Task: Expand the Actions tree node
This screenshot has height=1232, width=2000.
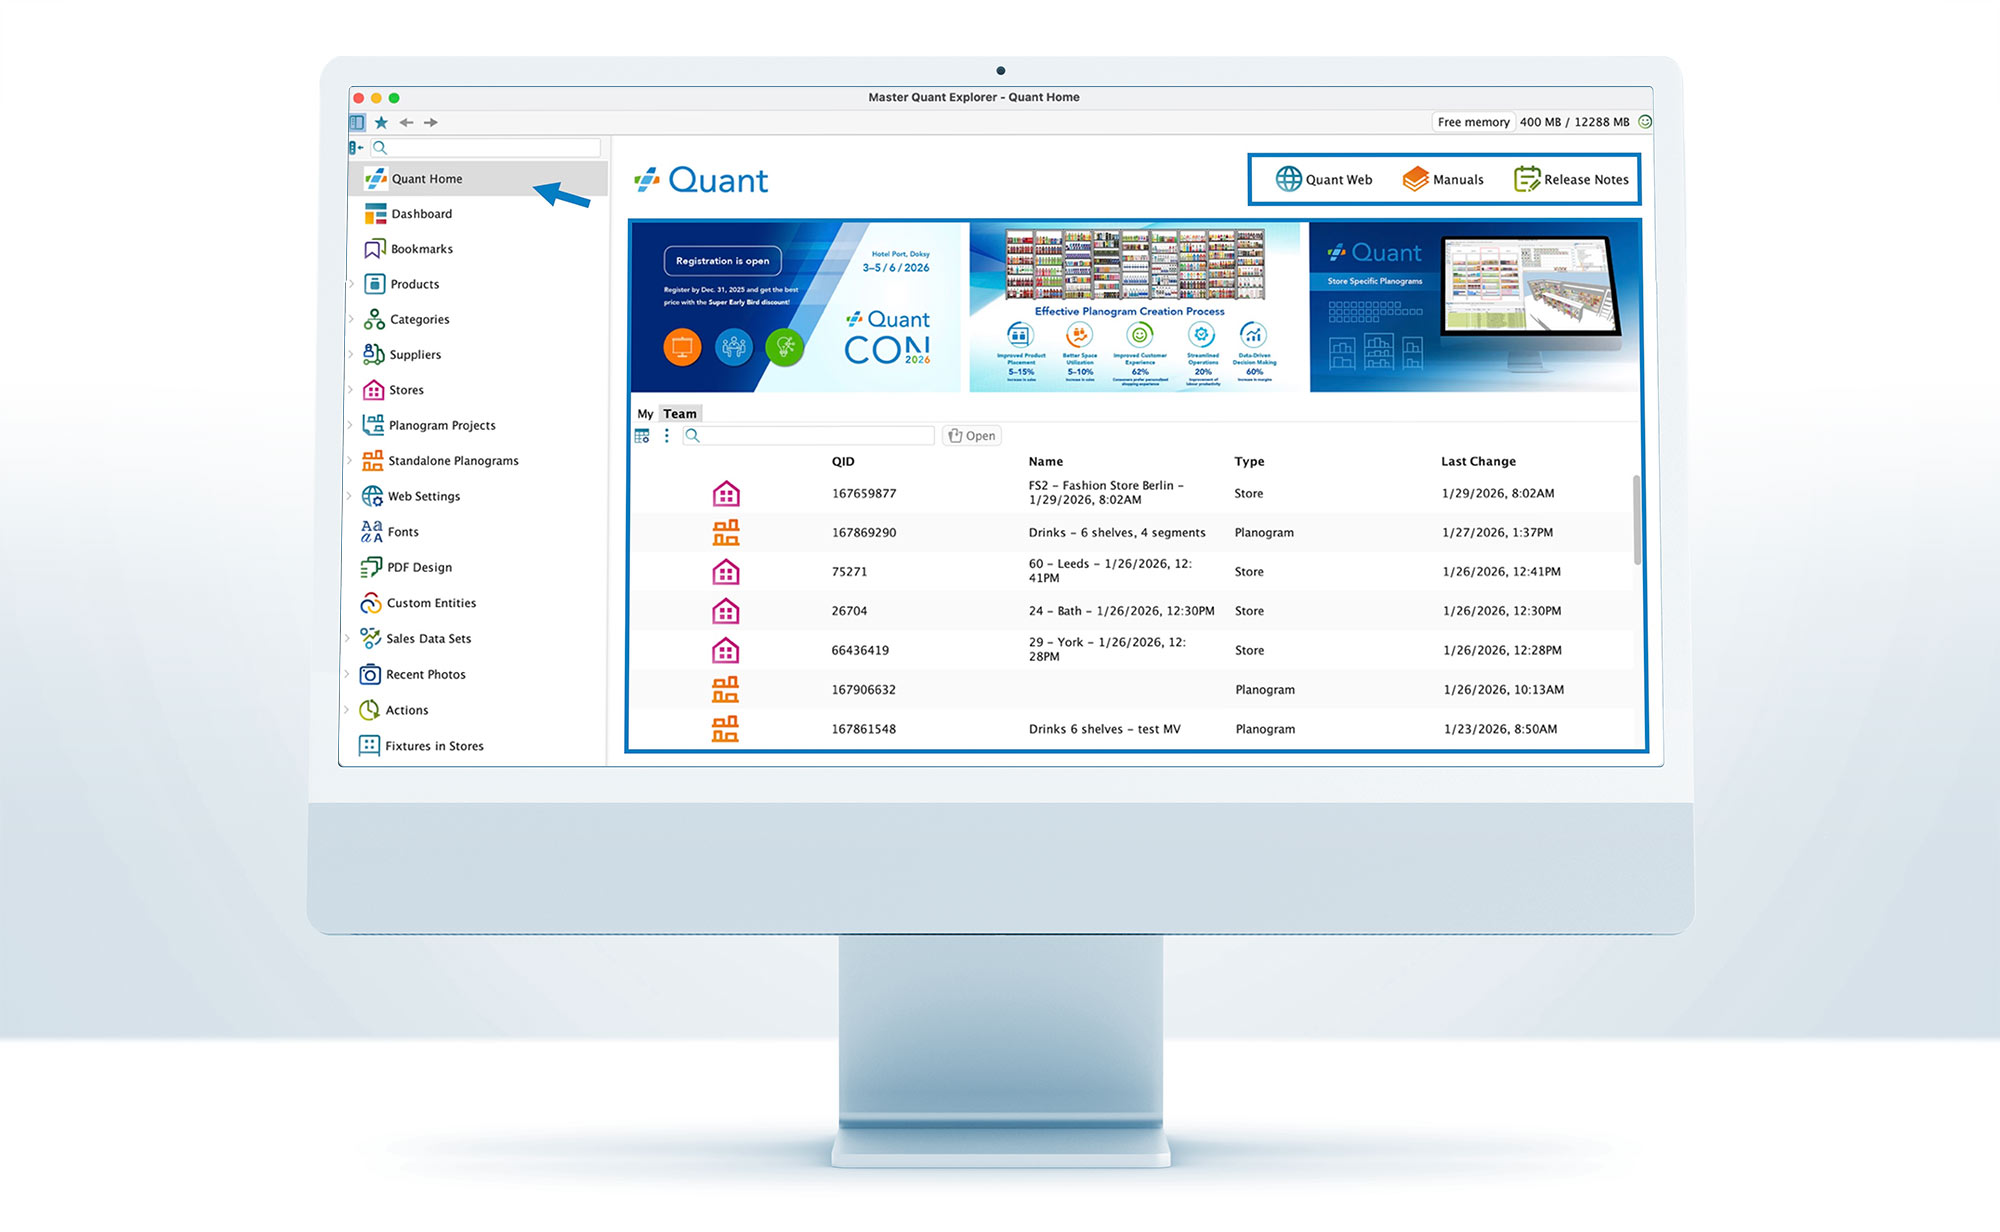Action: click(x=346, y=710)
